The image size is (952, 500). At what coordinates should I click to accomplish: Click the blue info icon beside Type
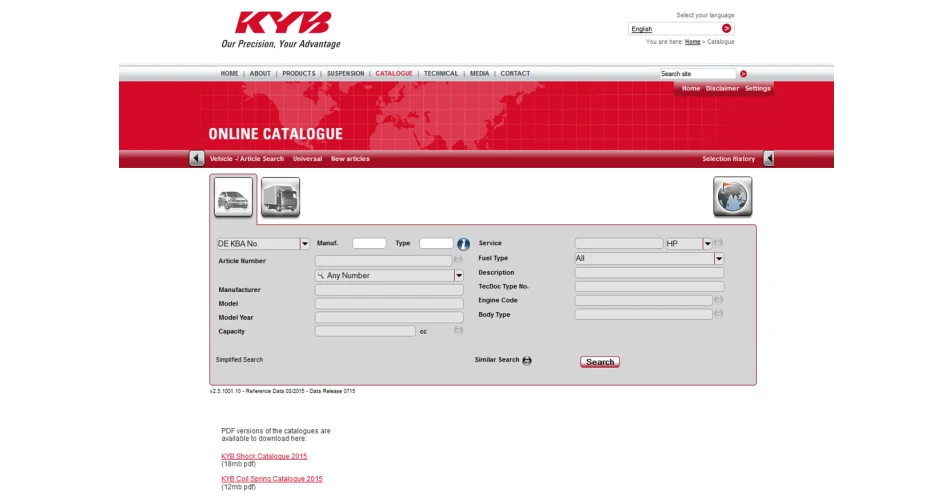(x=463, y=244)
